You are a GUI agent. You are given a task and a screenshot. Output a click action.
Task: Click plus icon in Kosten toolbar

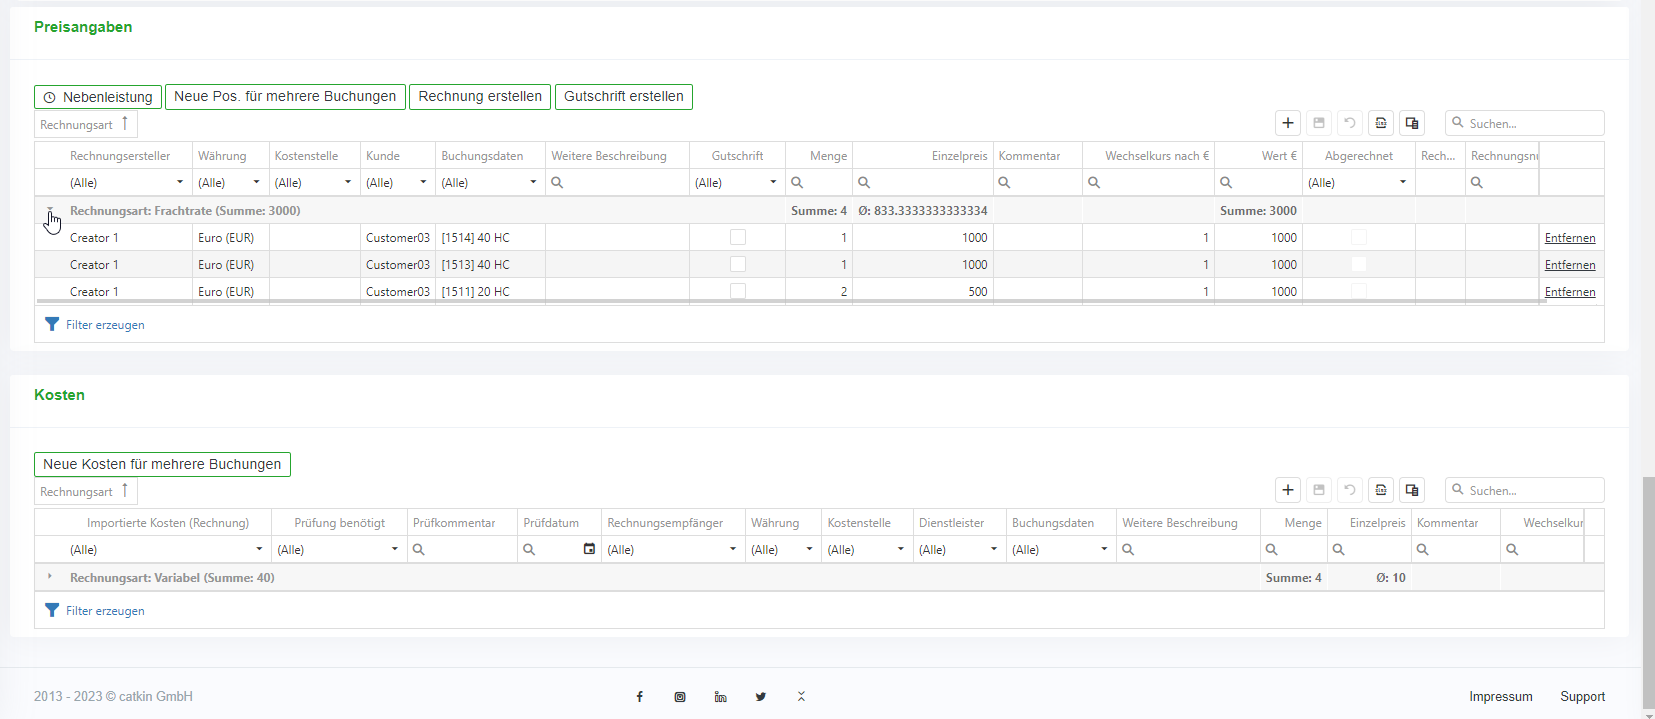(x=1288, y=490)
